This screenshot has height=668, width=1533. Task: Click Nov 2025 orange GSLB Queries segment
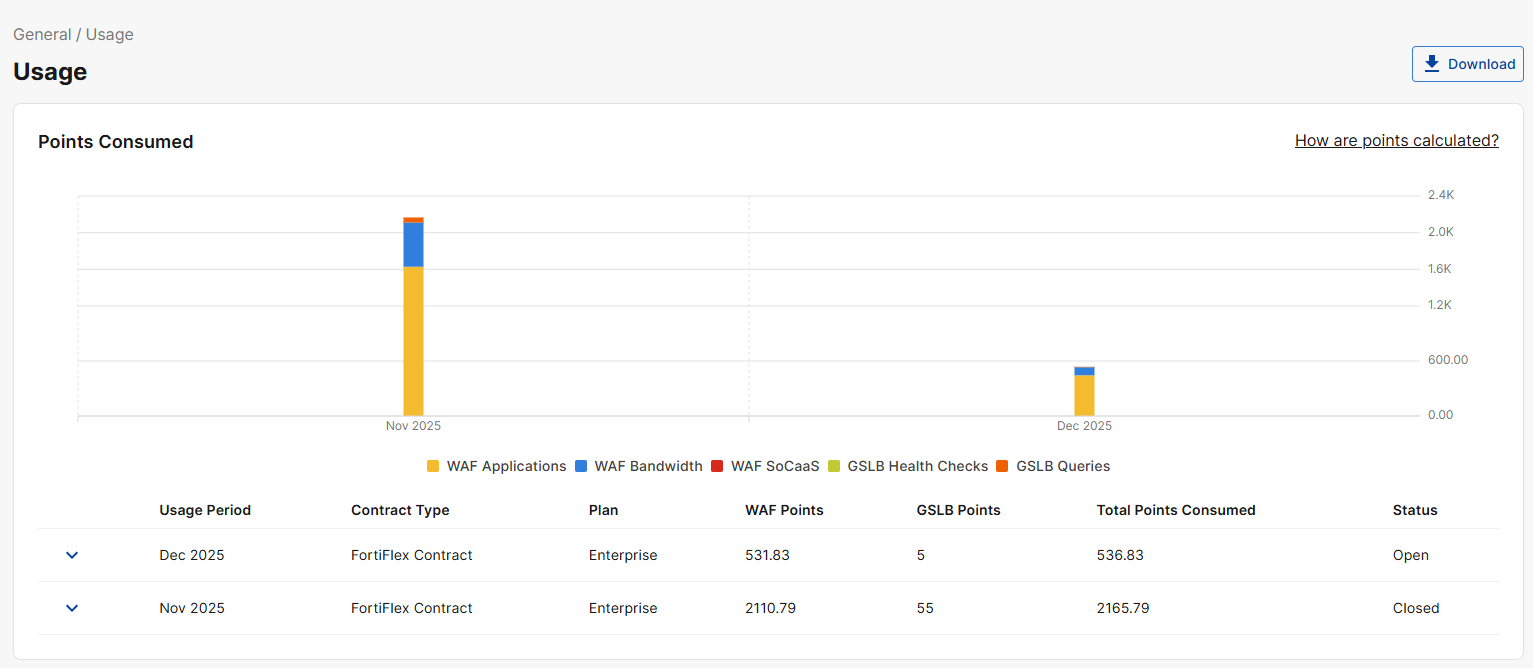click(x=413, y=220)
